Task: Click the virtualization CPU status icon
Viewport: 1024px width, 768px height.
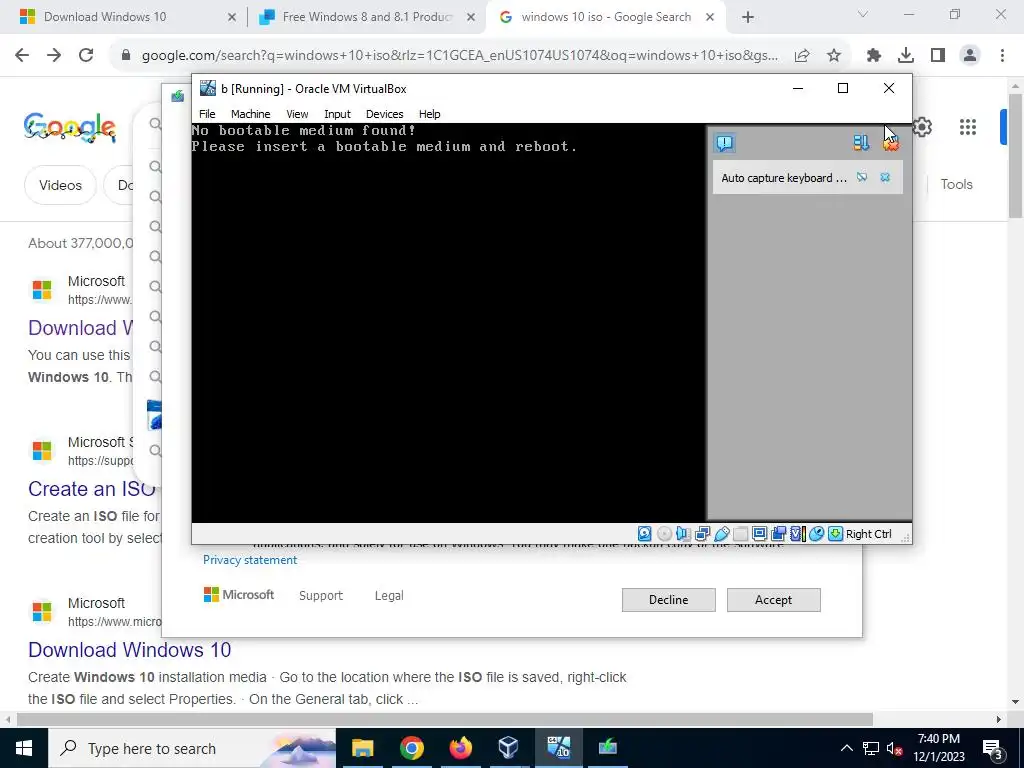Action: 797,534
